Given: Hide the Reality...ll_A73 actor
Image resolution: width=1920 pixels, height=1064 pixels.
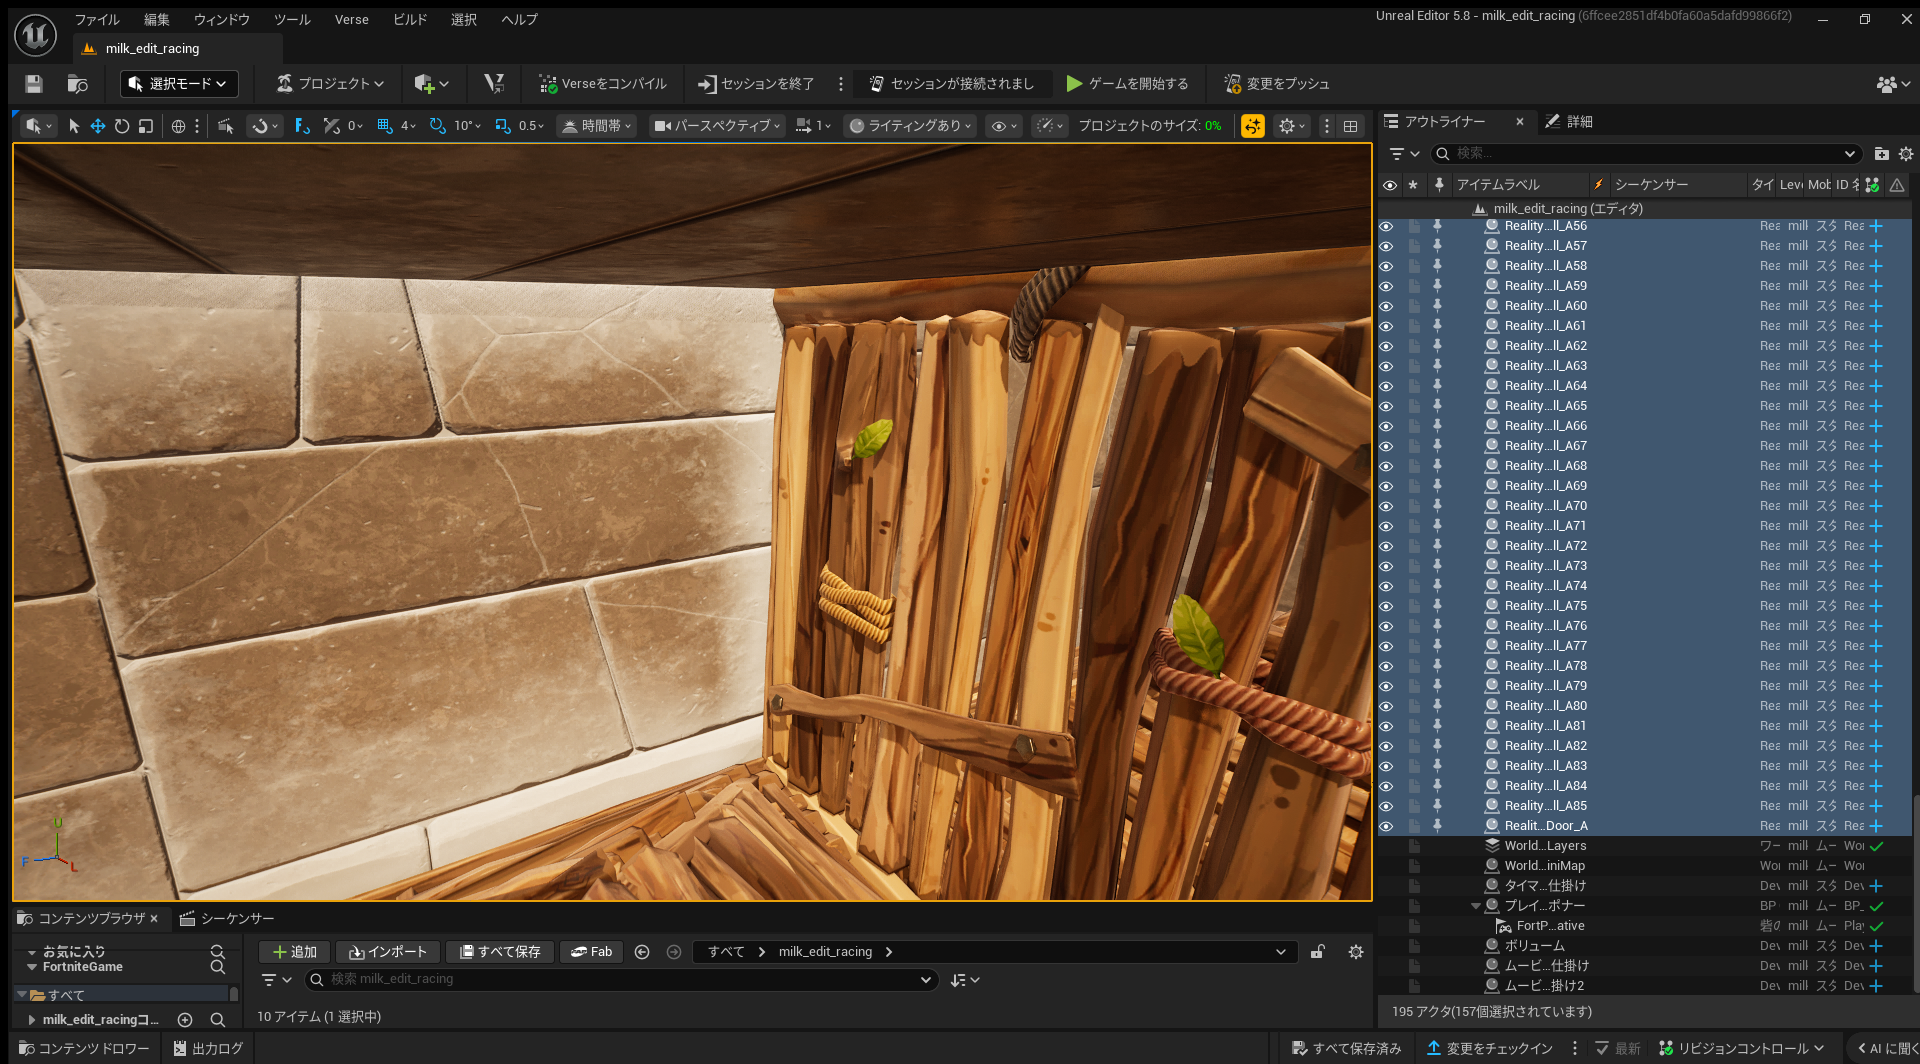Looking at the screenshot, I should coord(1386,566).
